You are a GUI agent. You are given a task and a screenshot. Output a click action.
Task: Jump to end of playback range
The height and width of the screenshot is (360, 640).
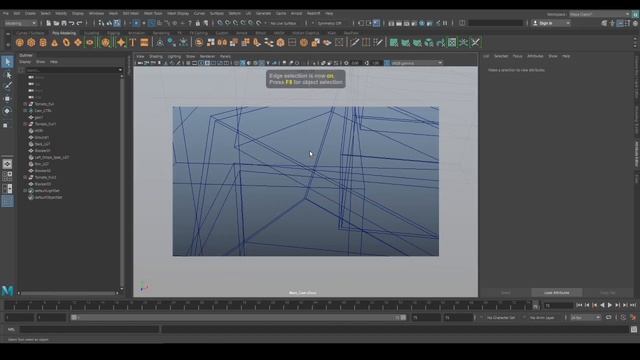click(x=633, y=305)
